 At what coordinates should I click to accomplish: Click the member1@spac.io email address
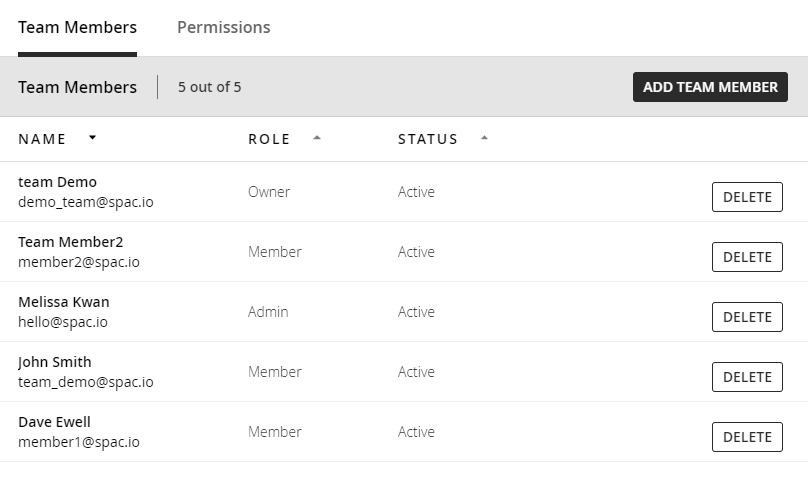pyautogui.click(x=79, y=442)
